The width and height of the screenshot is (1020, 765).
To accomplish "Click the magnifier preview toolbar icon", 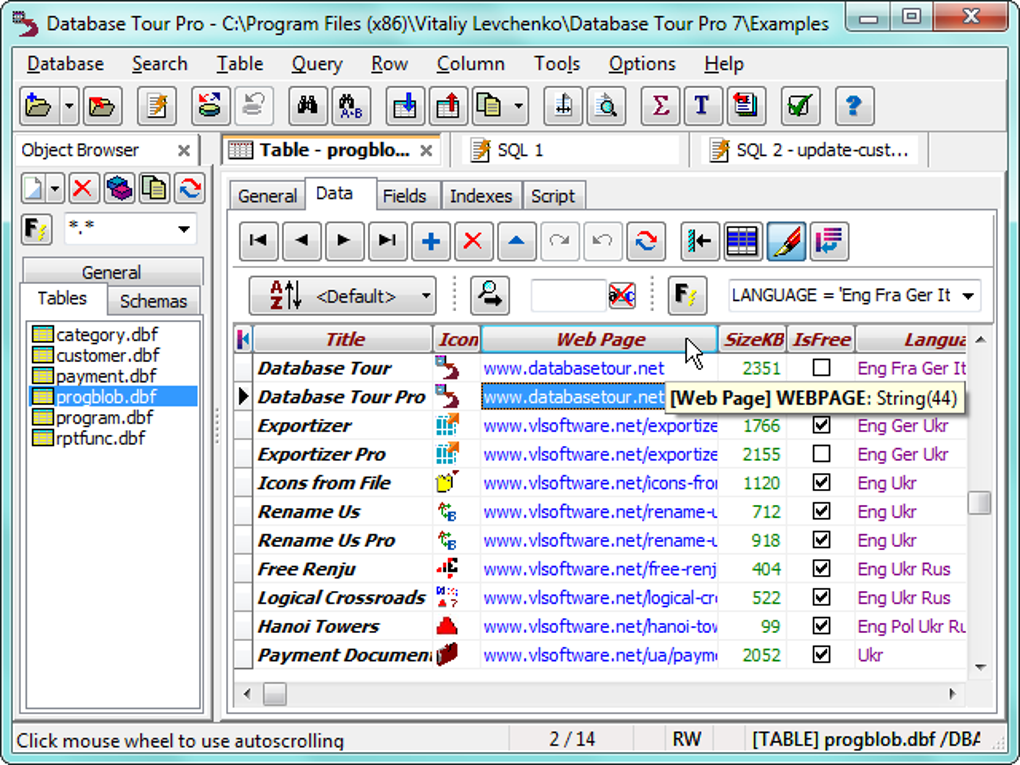I will (x=606, y=105).
